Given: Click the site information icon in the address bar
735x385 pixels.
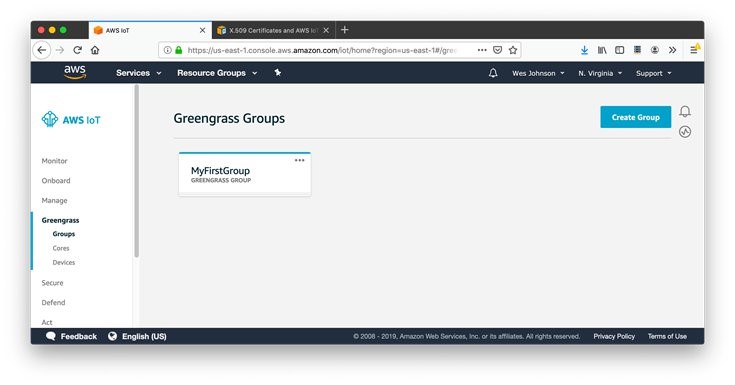Looking at the screenshot, I should pyautogui.click(x=167, y=50).
